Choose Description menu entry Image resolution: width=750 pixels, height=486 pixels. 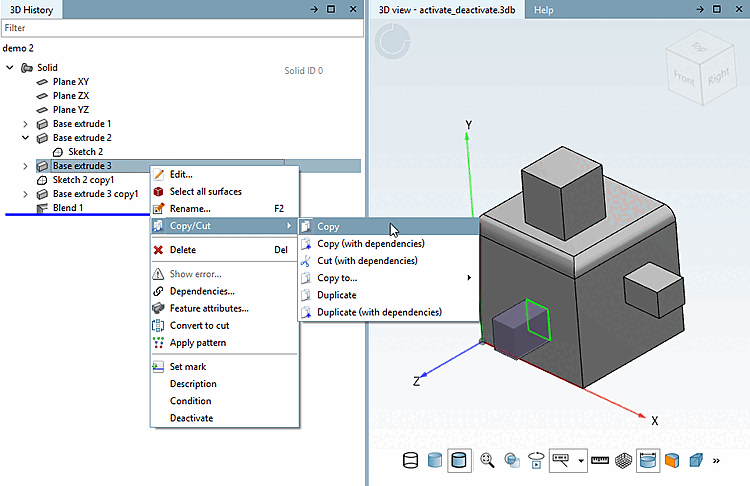click(x=225, y=384)
